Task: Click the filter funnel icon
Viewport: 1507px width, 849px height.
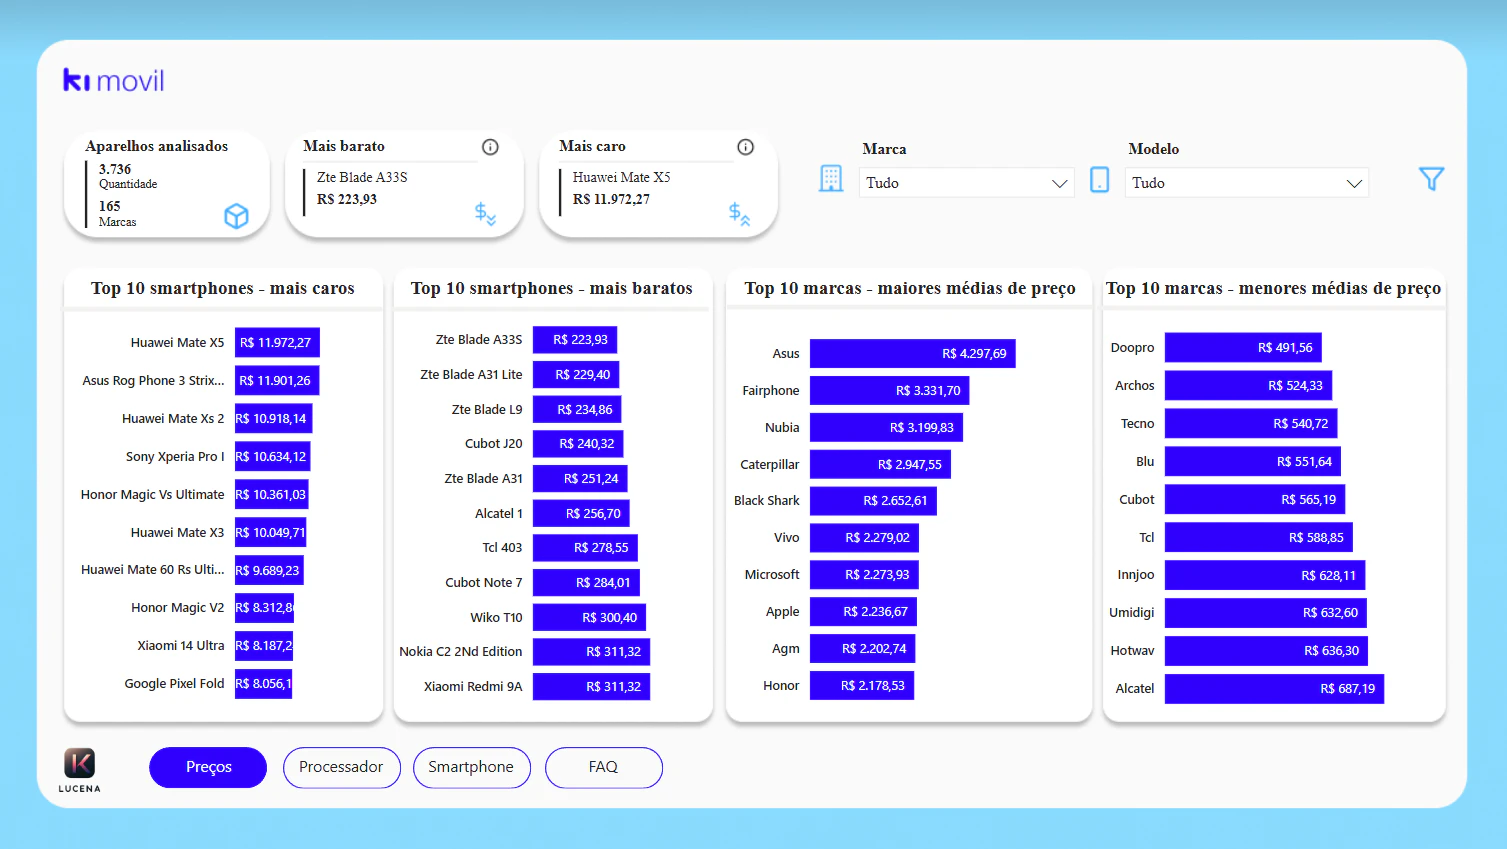Action: point(1431,179)
